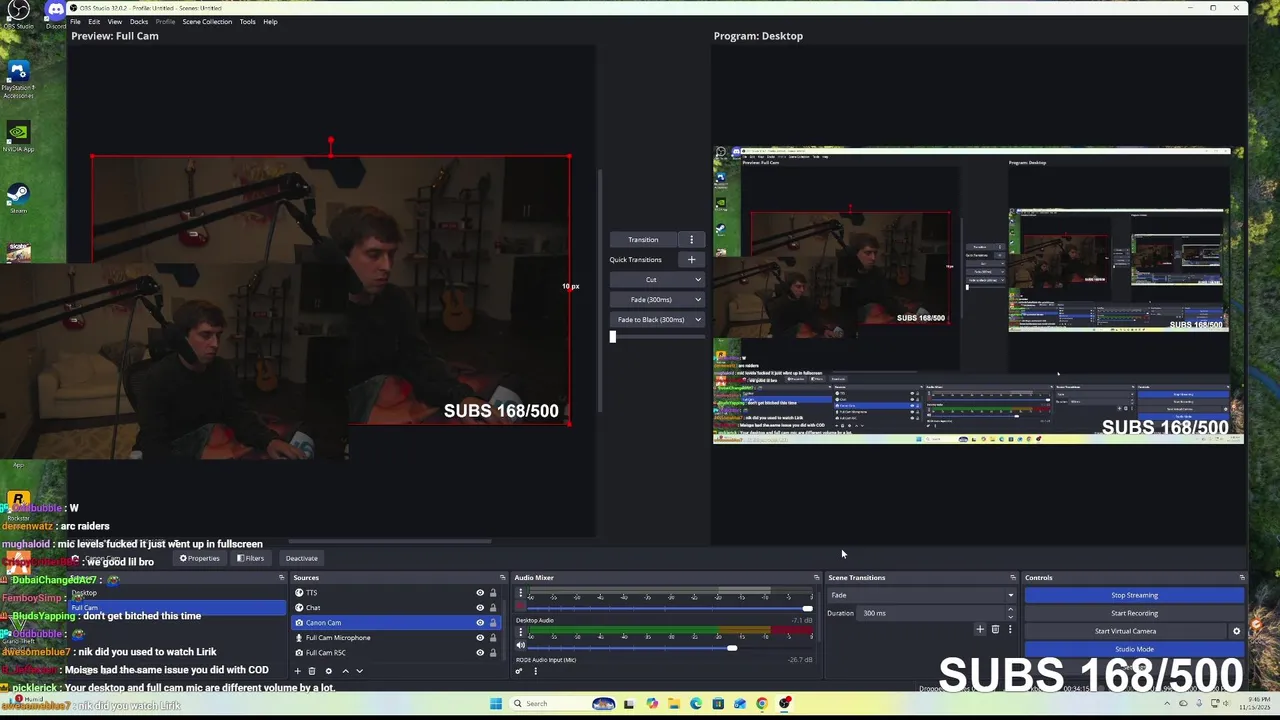
Task: Open source Filters button
Action: (x=250, y=558)
